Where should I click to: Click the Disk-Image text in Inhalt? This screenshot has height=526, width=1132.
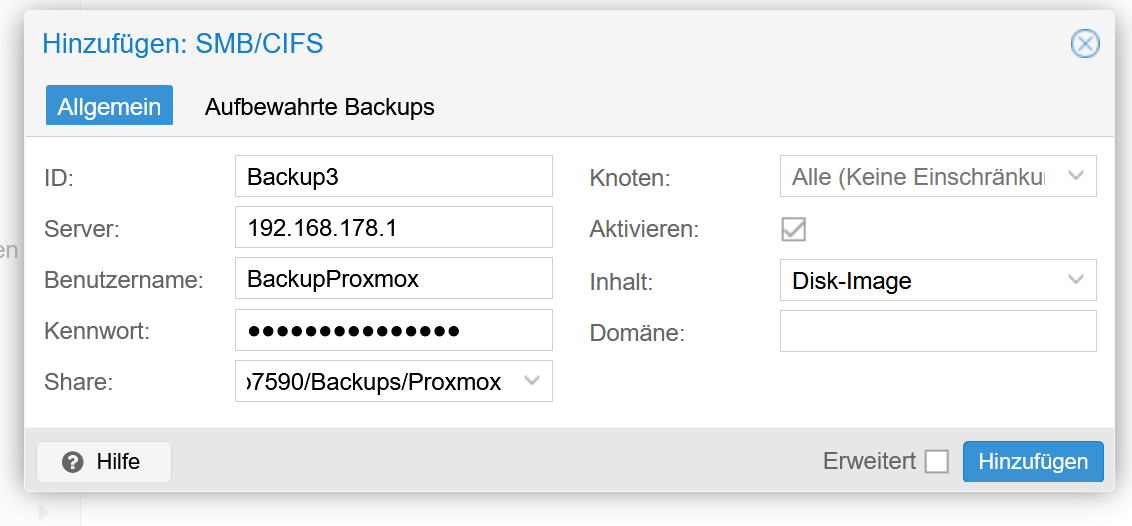tap(852, 281)
